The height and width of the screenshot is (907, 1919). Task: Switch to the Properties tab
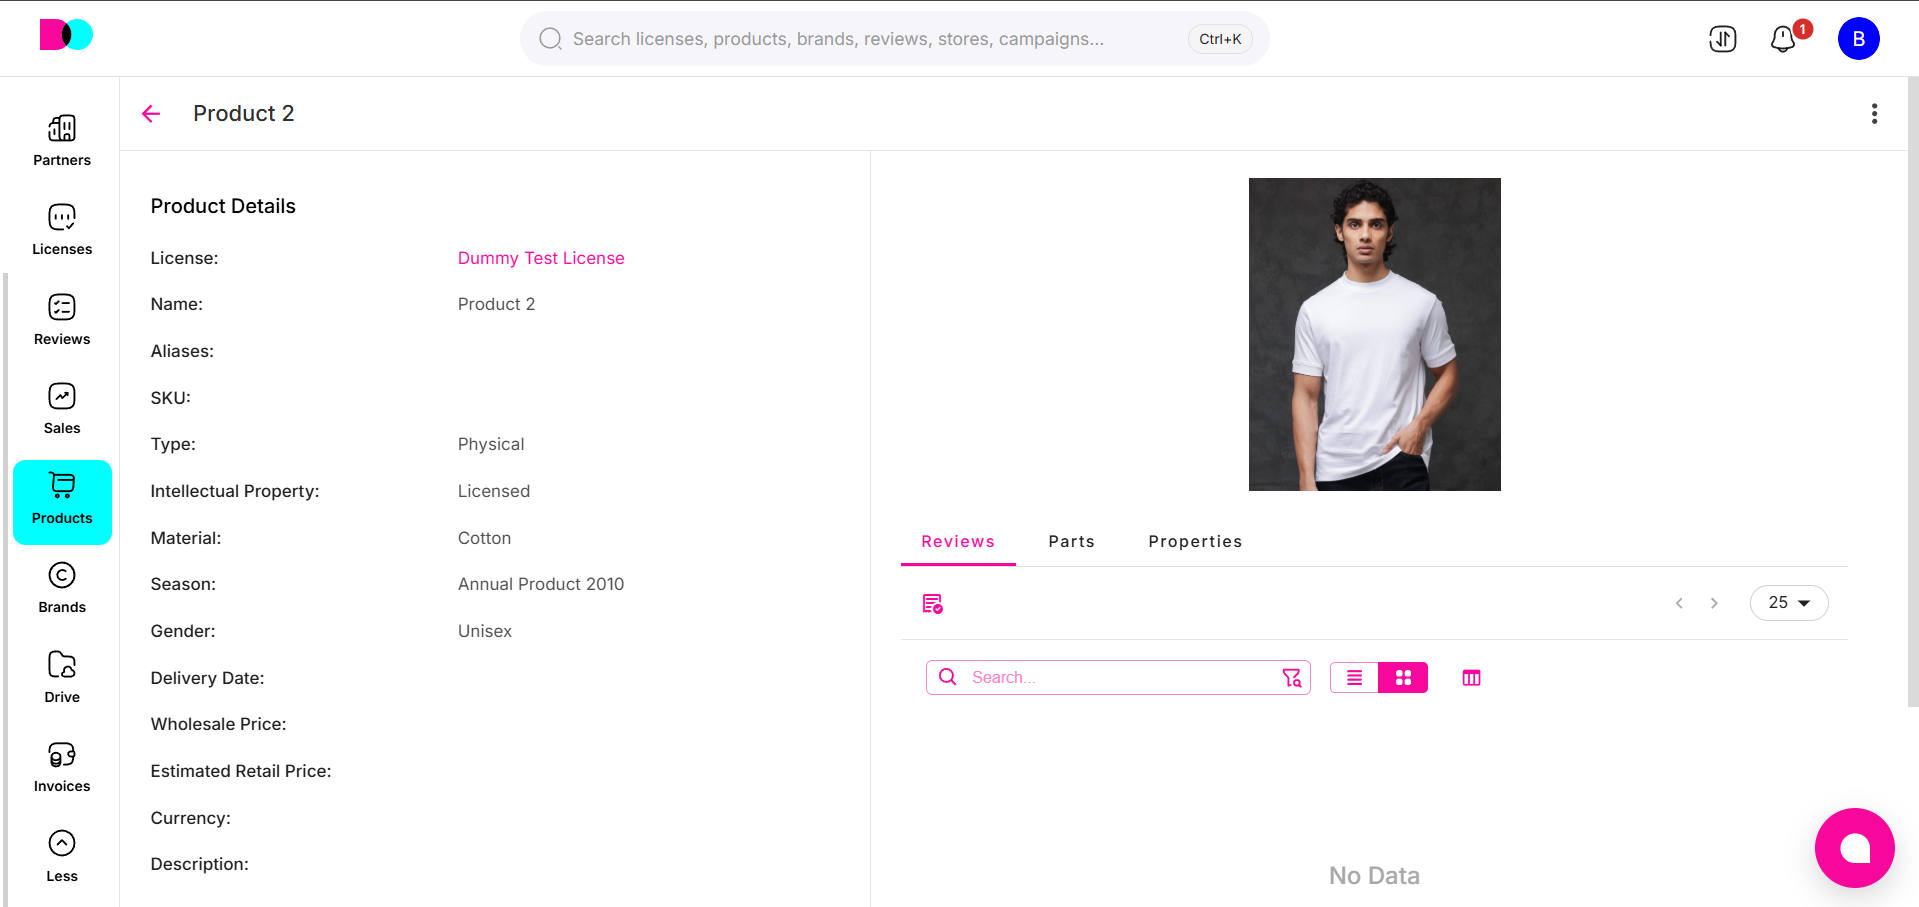[x=1195, y=541]
